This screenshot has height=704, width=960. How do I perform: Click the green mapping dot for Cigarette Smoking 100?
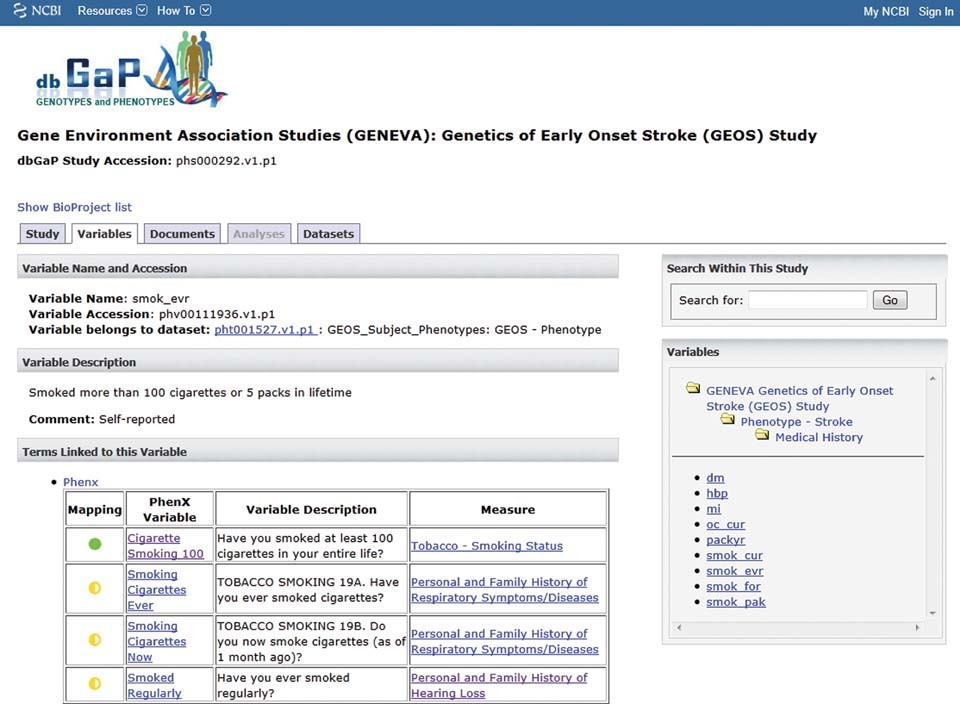coord(95,544)
